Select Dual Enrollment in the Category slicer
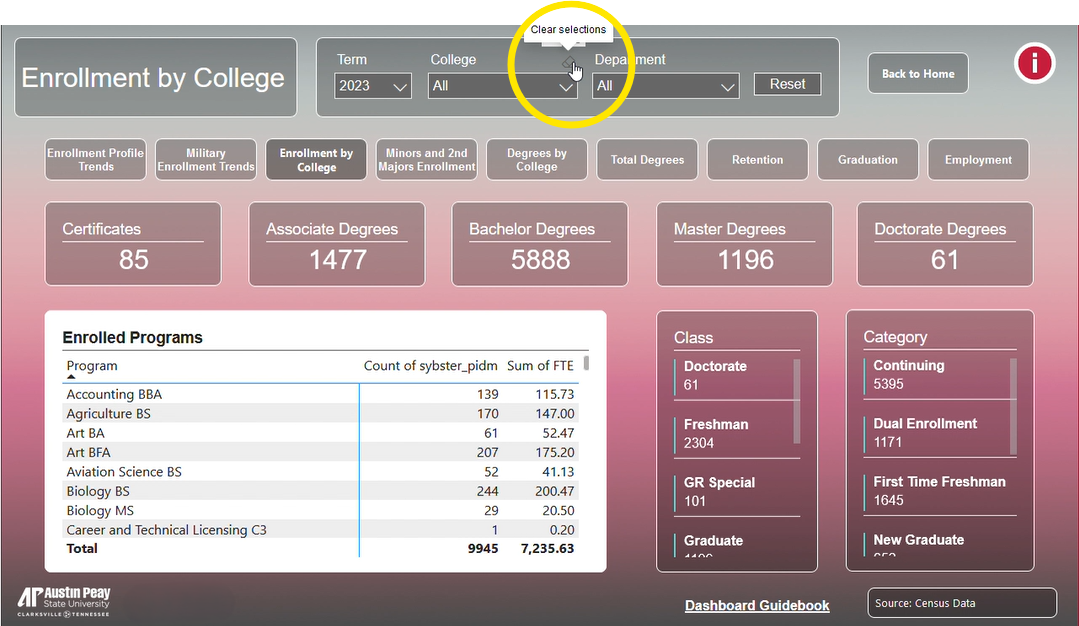The image size is (1079, 626). (925, 432)
